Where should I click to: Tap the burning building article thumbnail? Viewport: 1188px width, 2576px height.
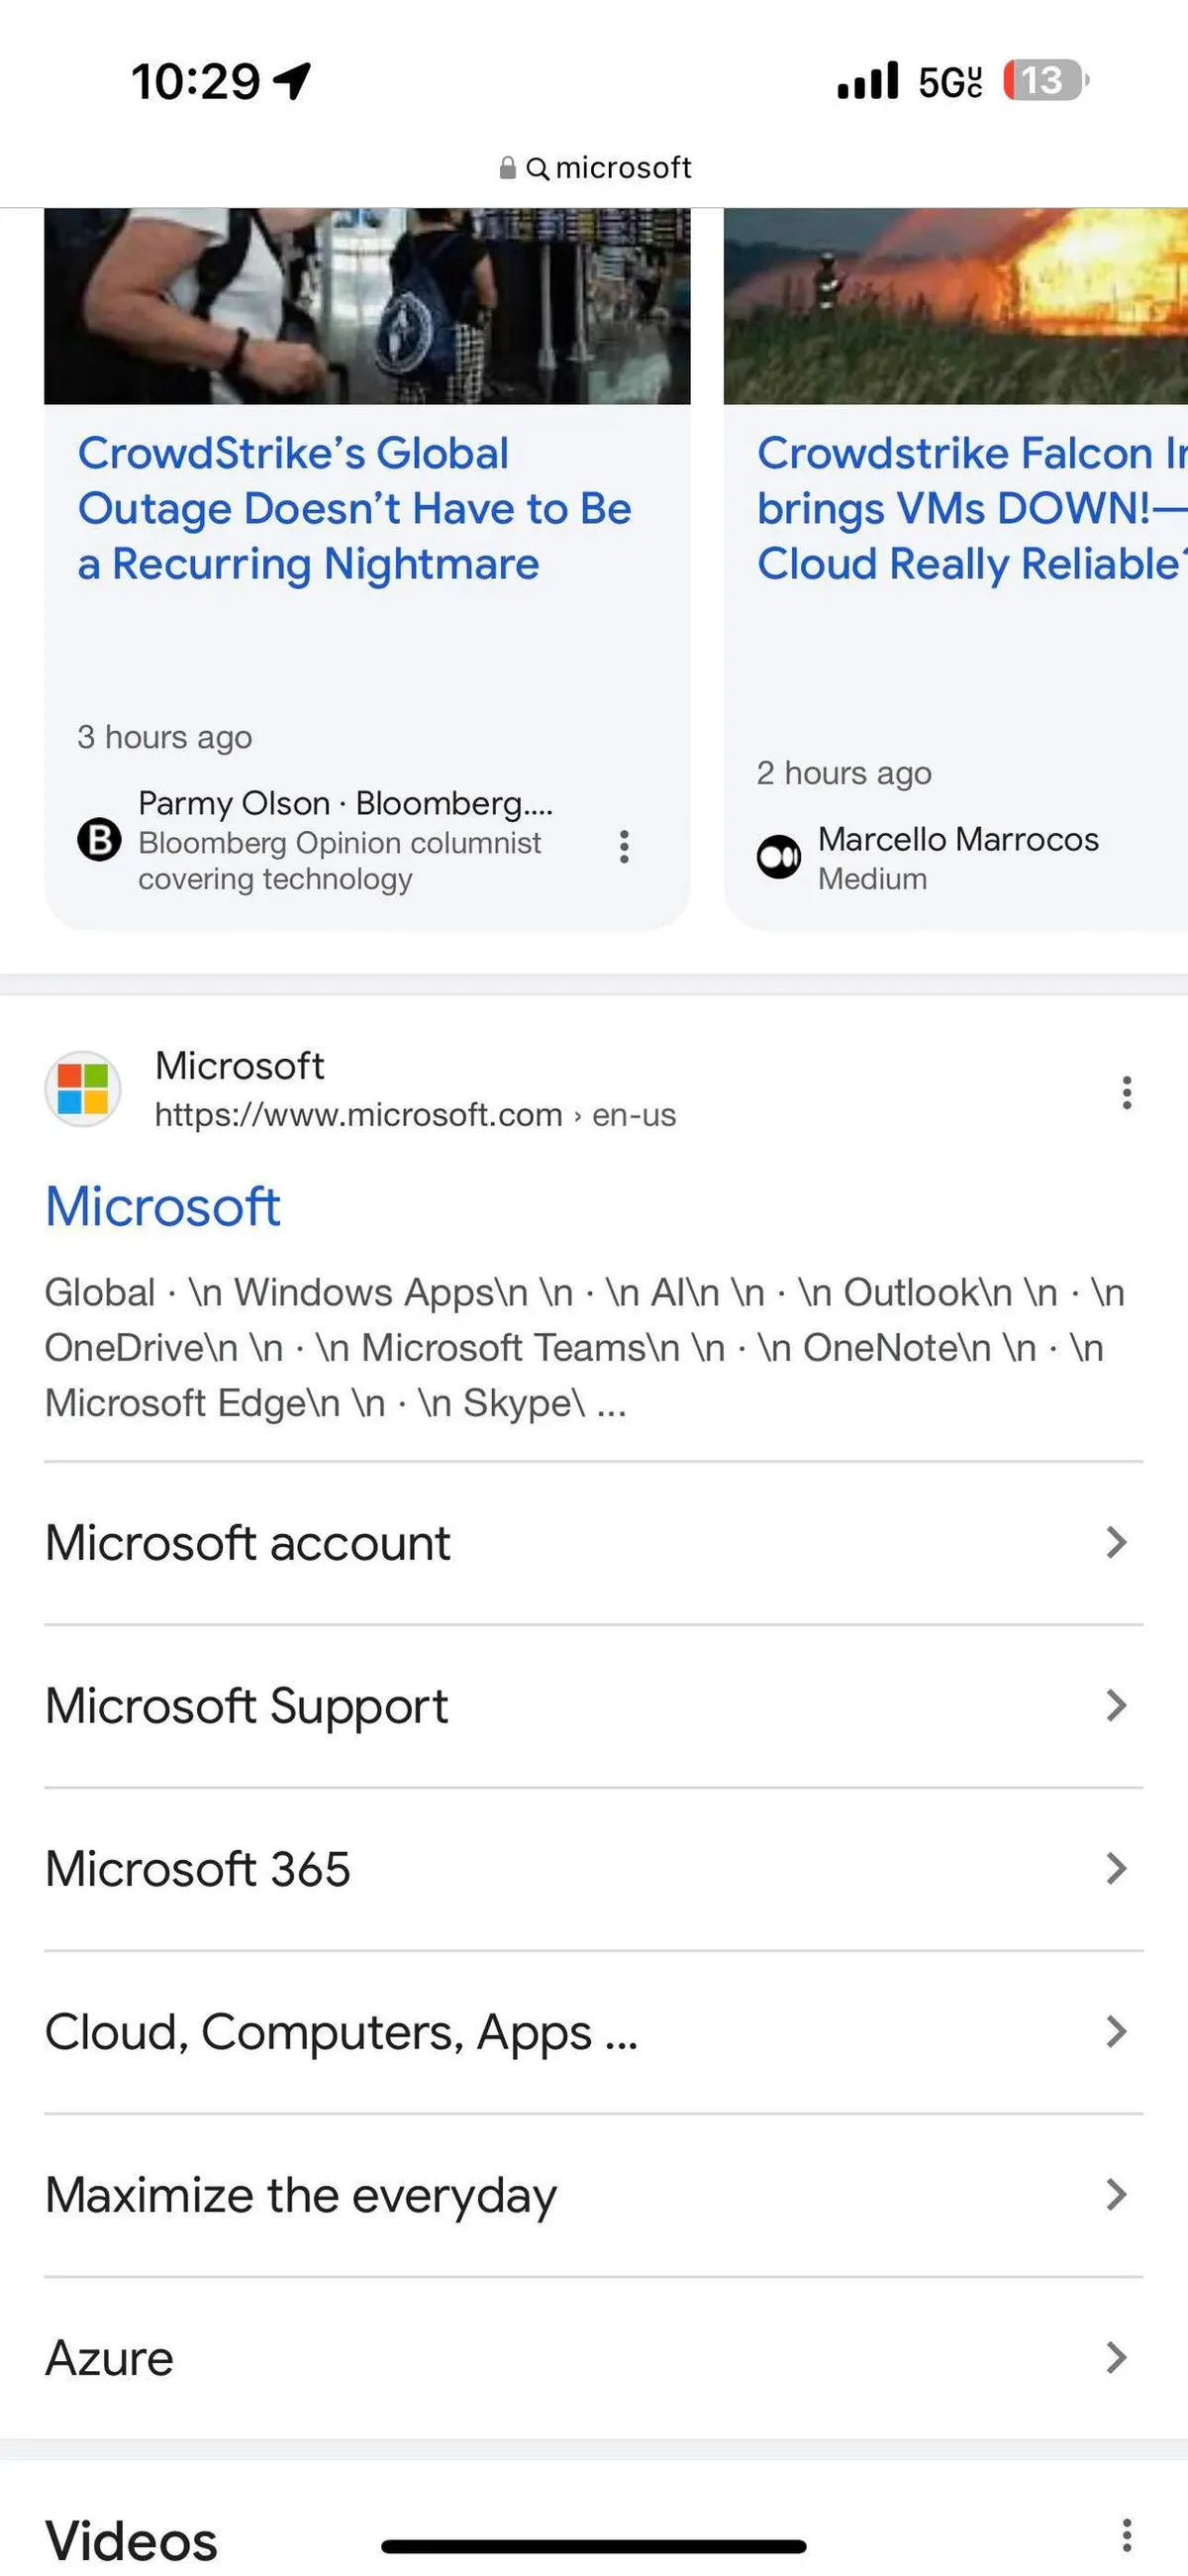[x=955, y=306]
